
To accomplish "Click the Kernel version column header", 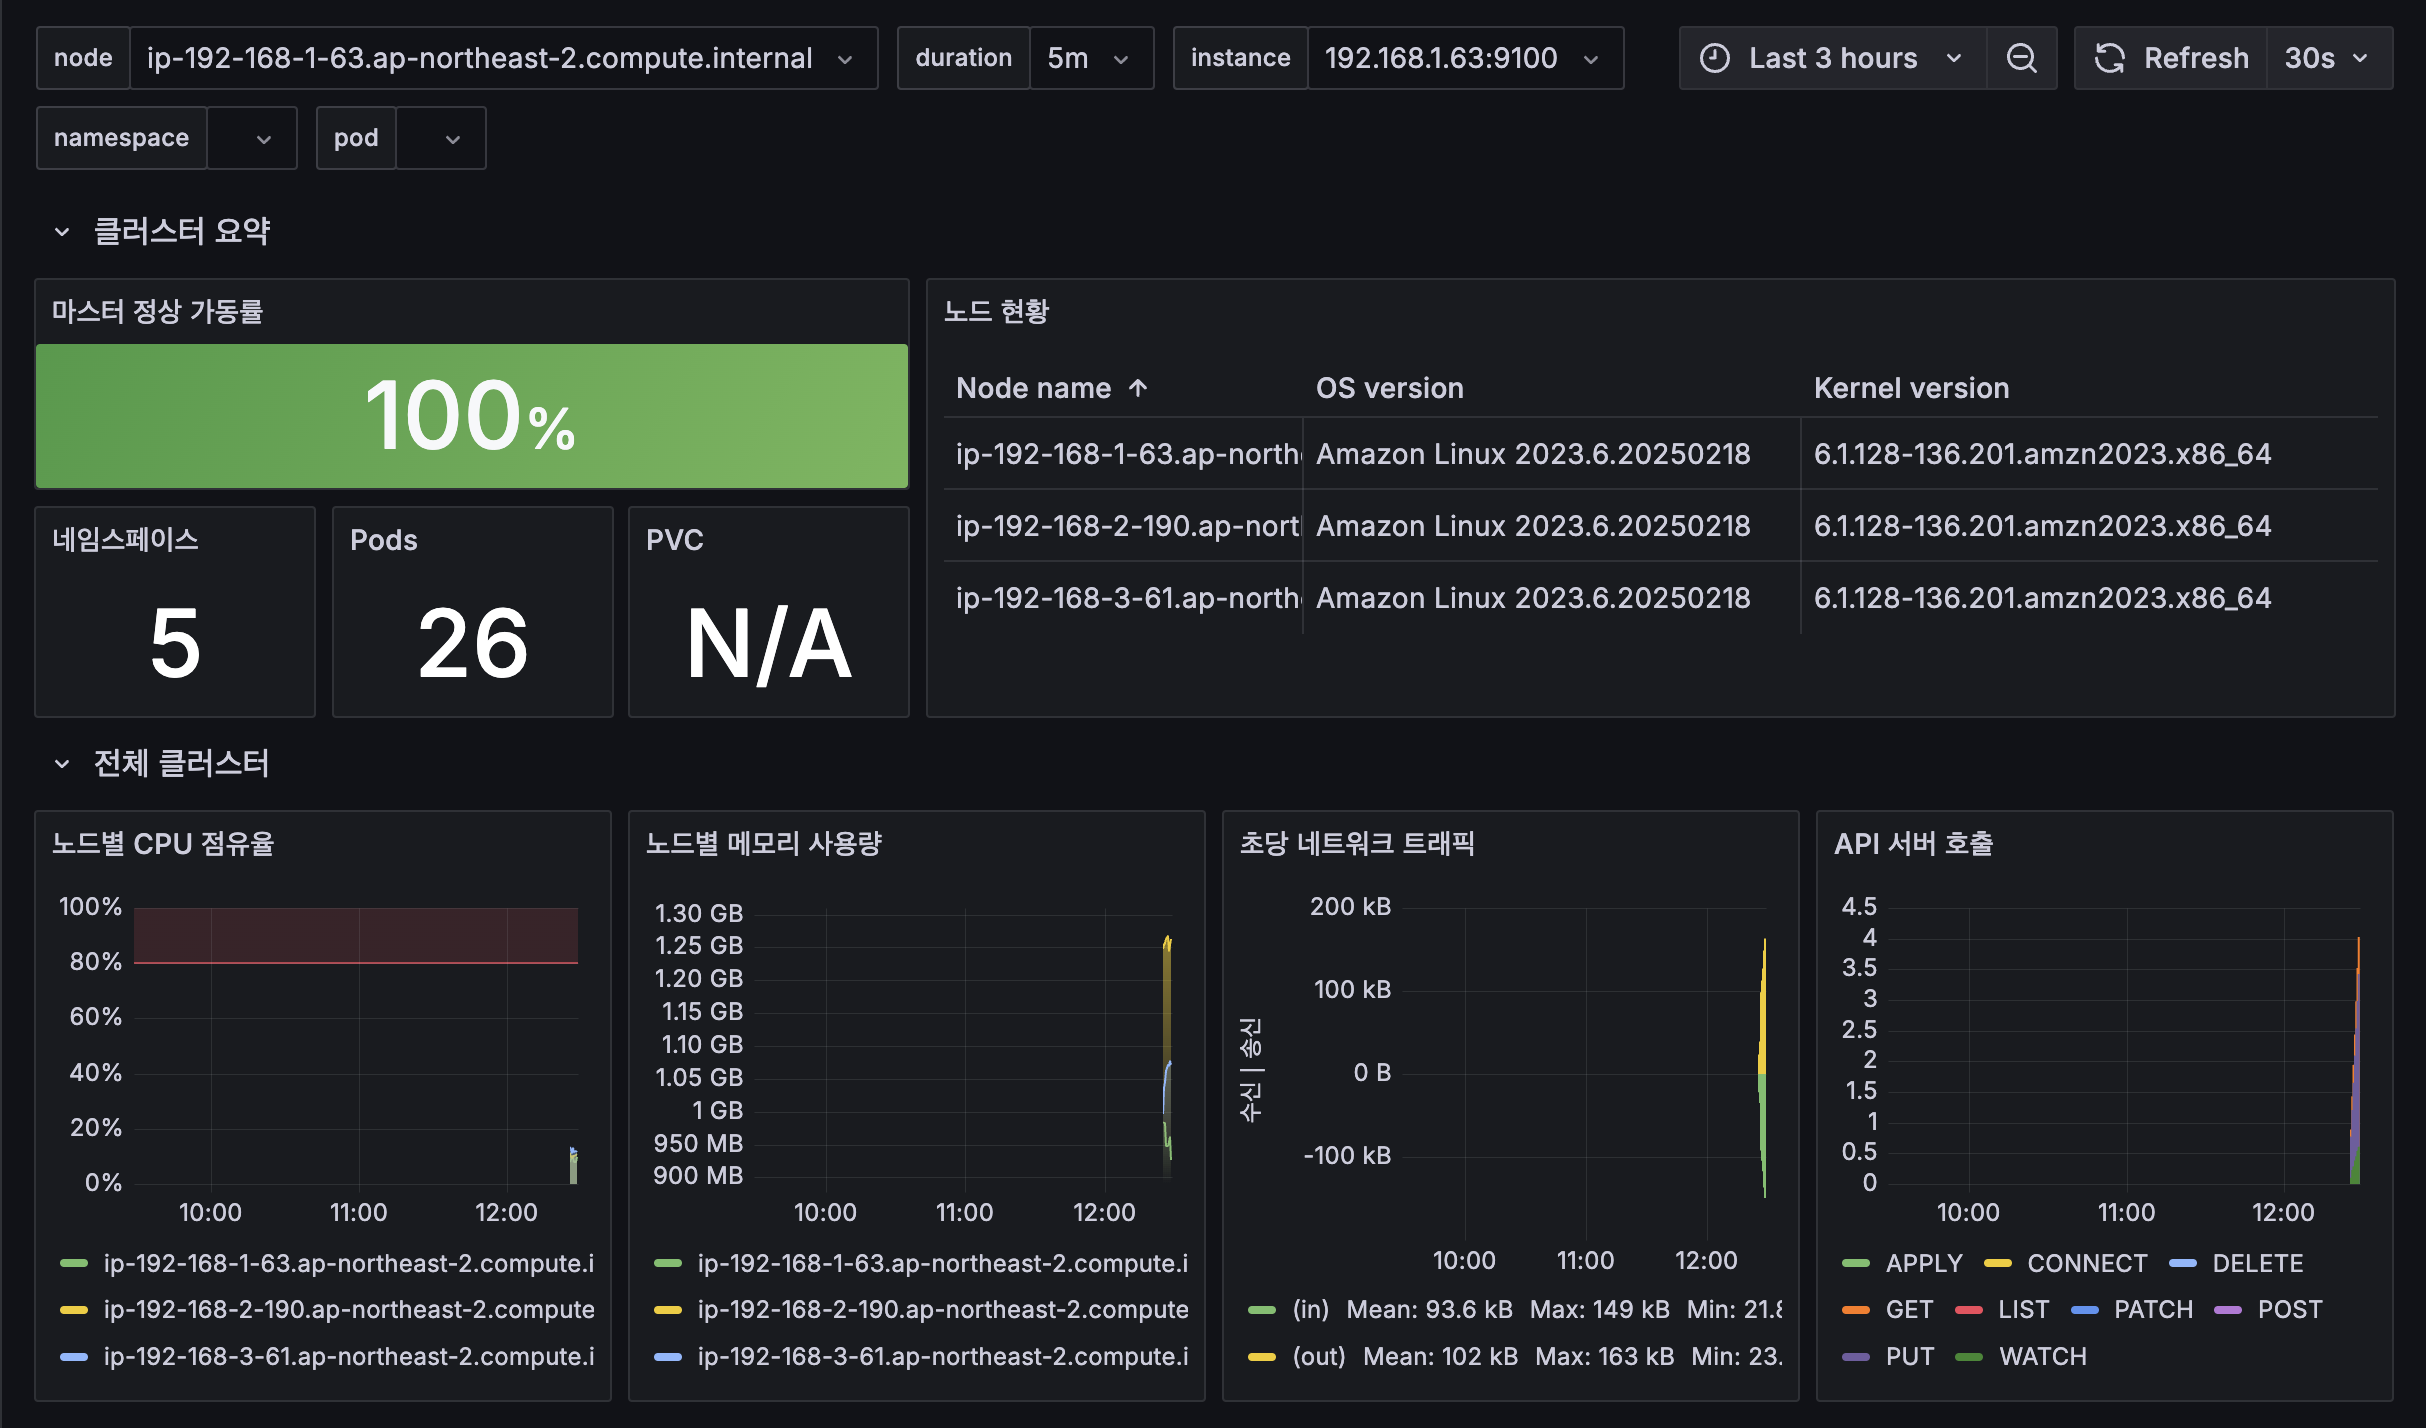I will tap(1910, 388).
